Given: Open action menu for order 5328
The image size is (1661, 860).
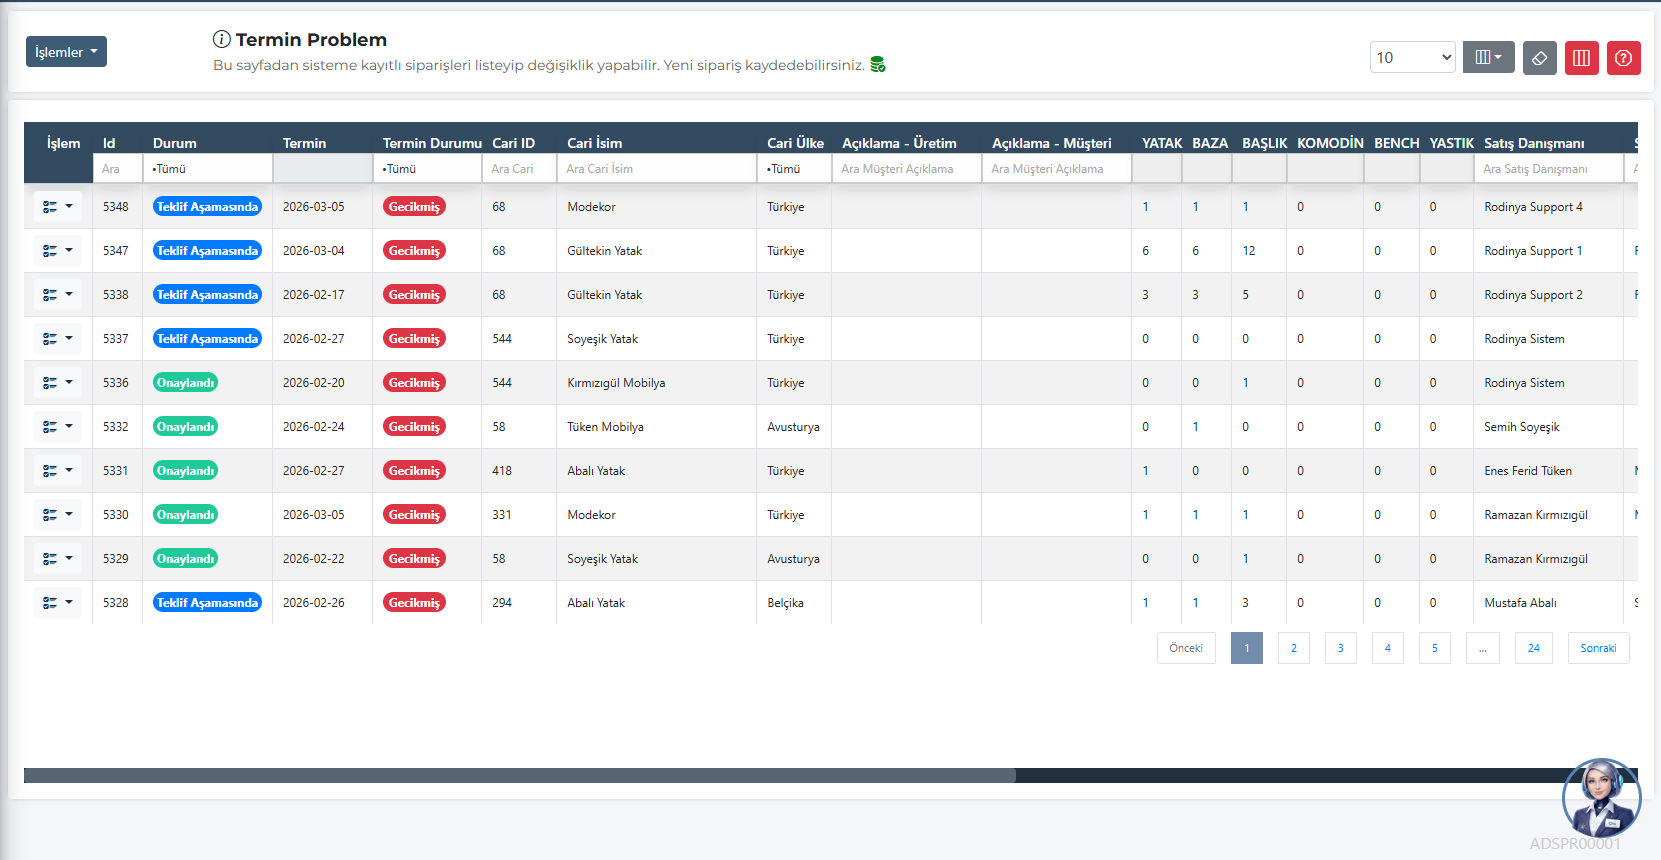Looking at the screenshot, I should coord(58,603).
